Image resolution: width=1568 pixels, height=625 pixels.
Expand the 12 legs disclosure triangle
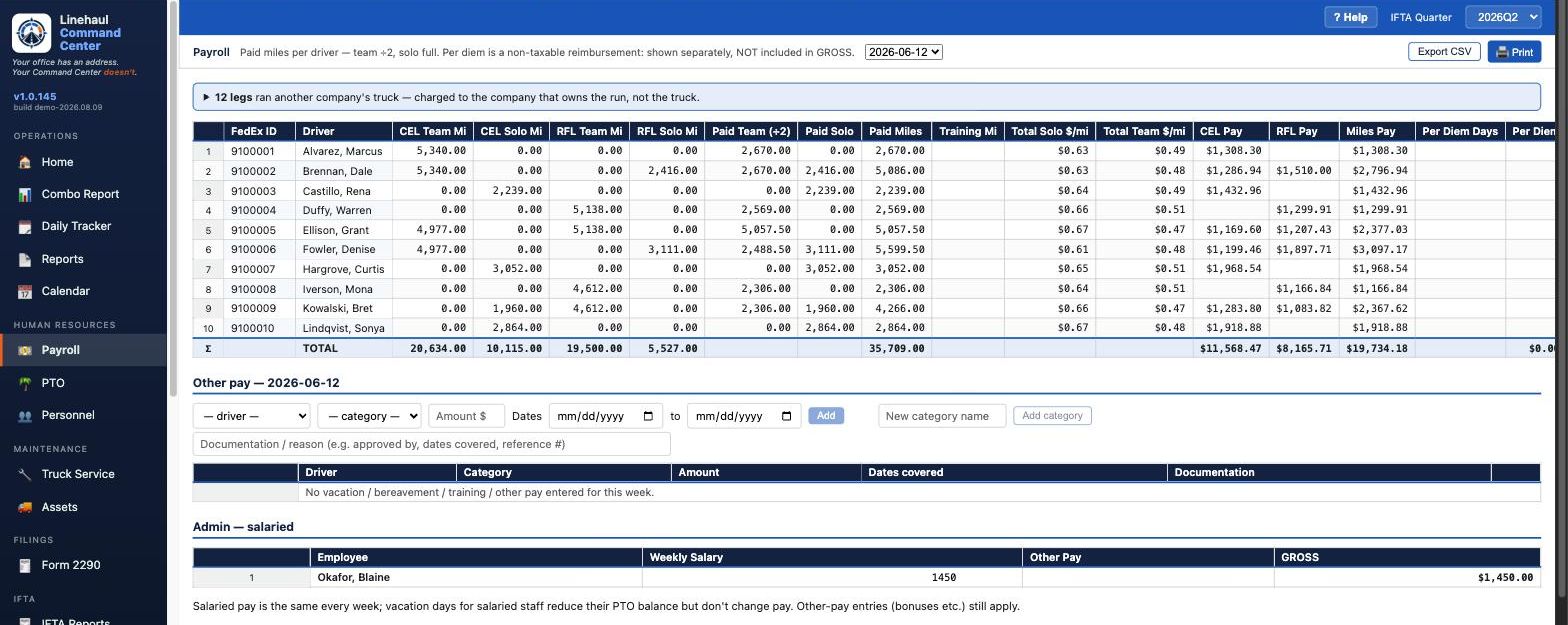pos(206,97)
